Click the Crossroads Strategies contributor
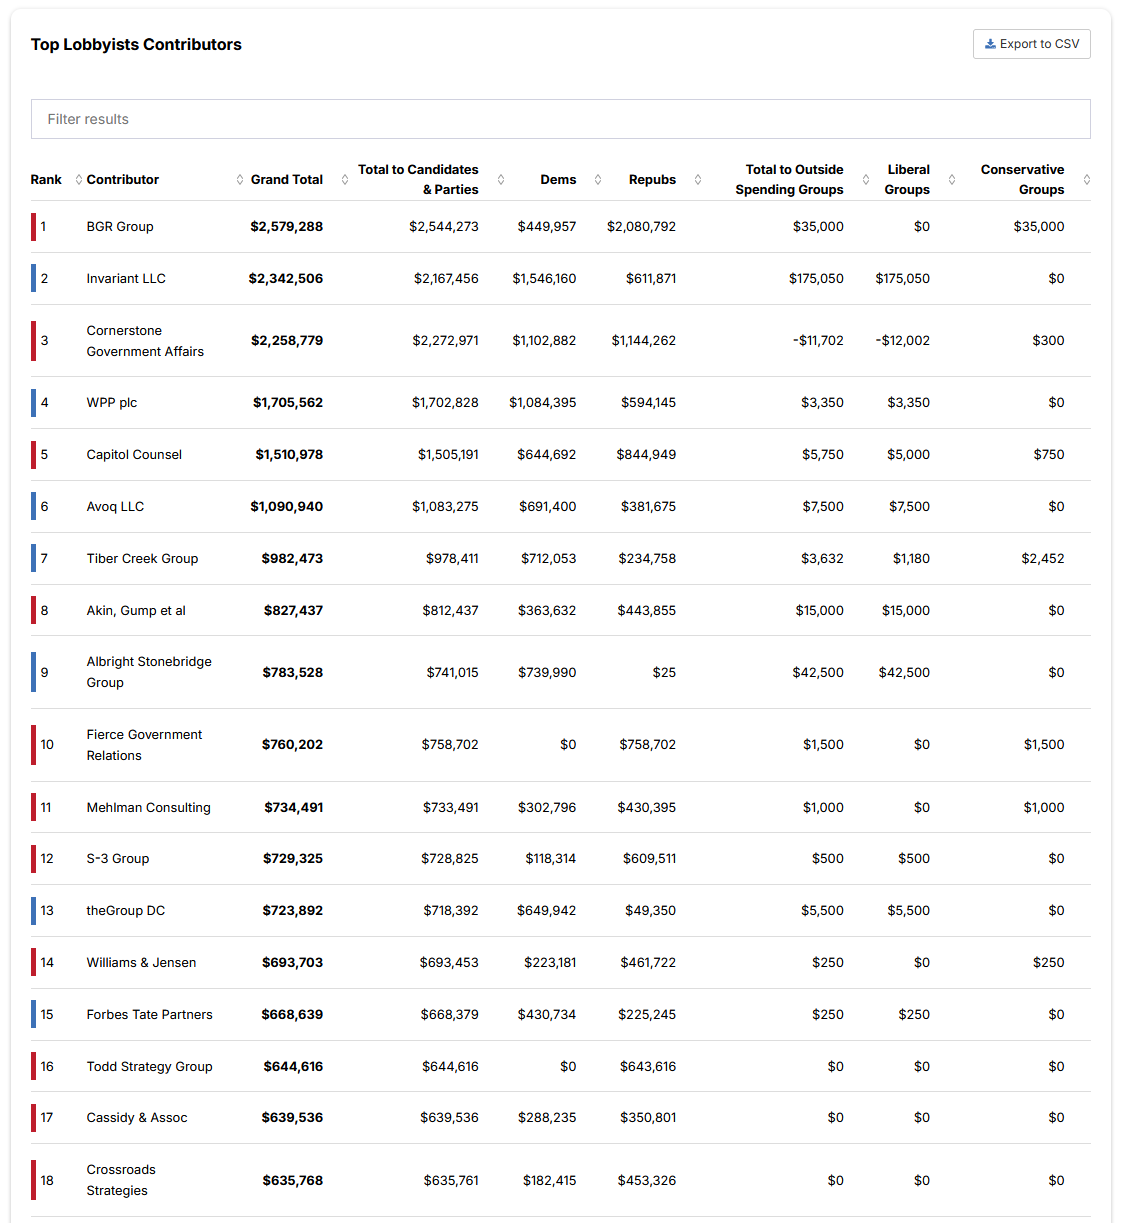1123x1223 pixels. coord(121,1180)
